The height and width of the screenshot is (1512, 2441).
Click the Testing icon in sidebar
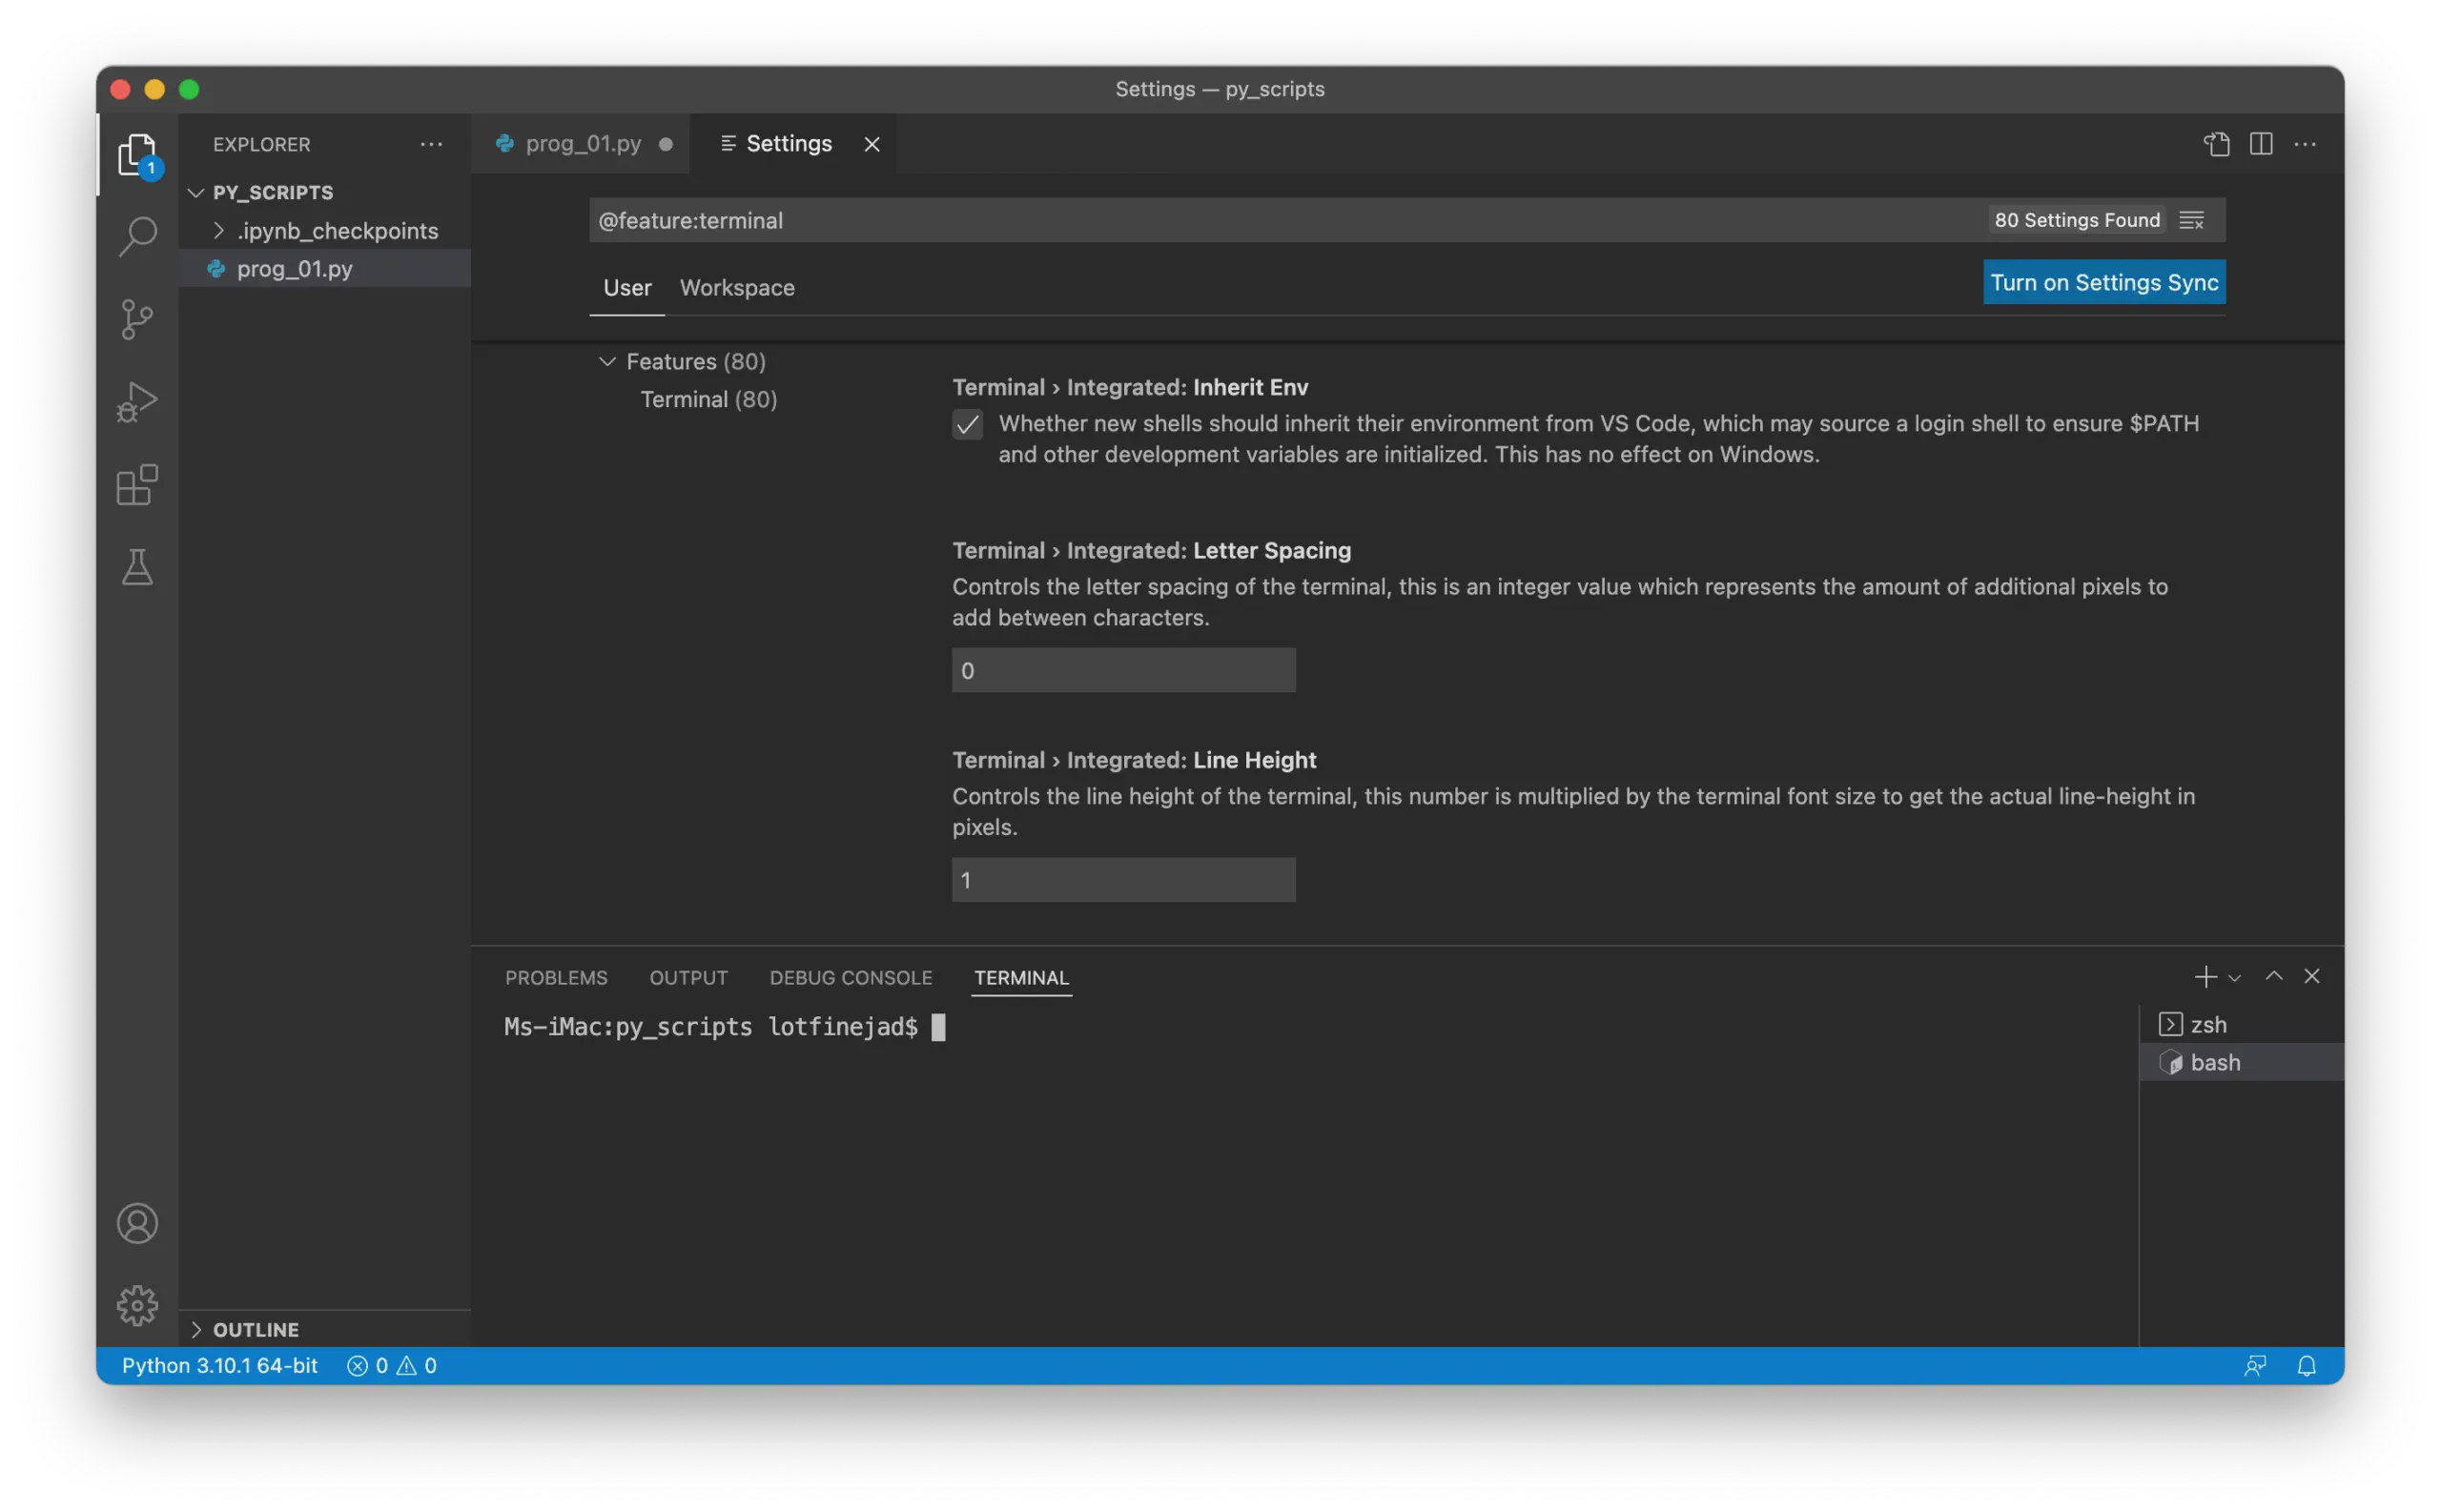[x=136, y=568]
